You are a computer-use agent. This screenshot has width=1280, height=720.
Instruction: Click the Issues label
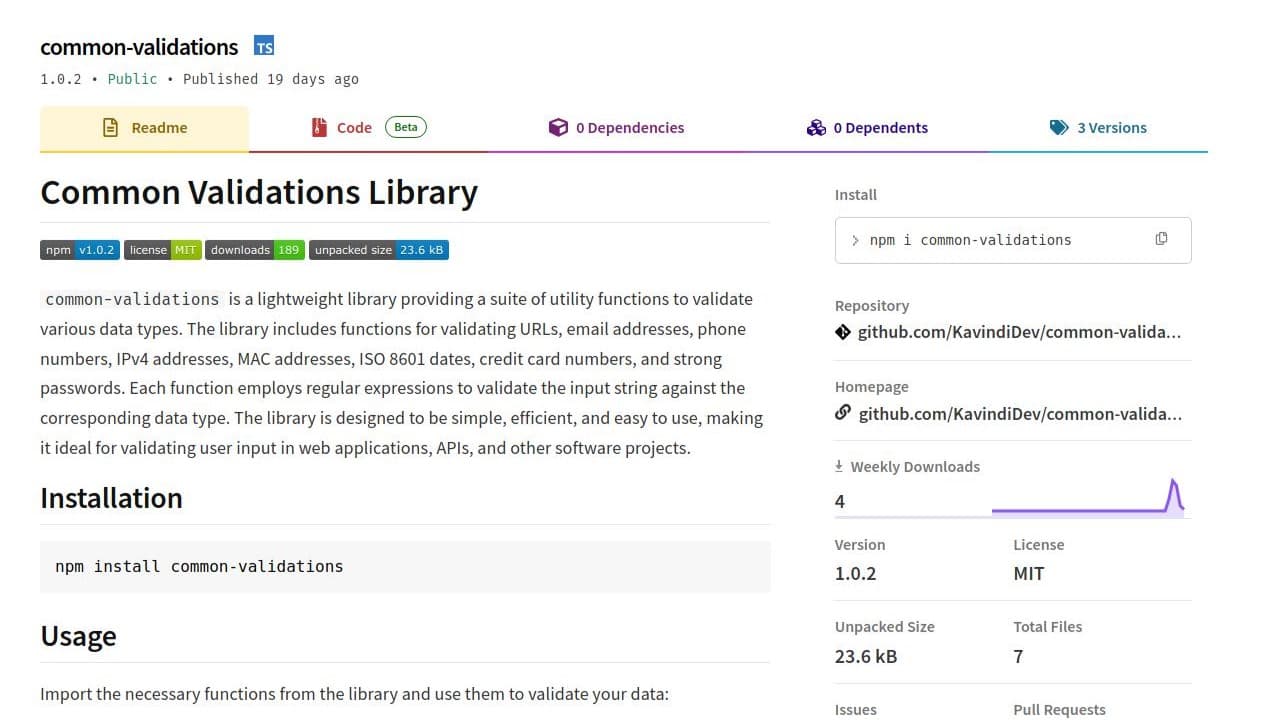coord(856,710)
